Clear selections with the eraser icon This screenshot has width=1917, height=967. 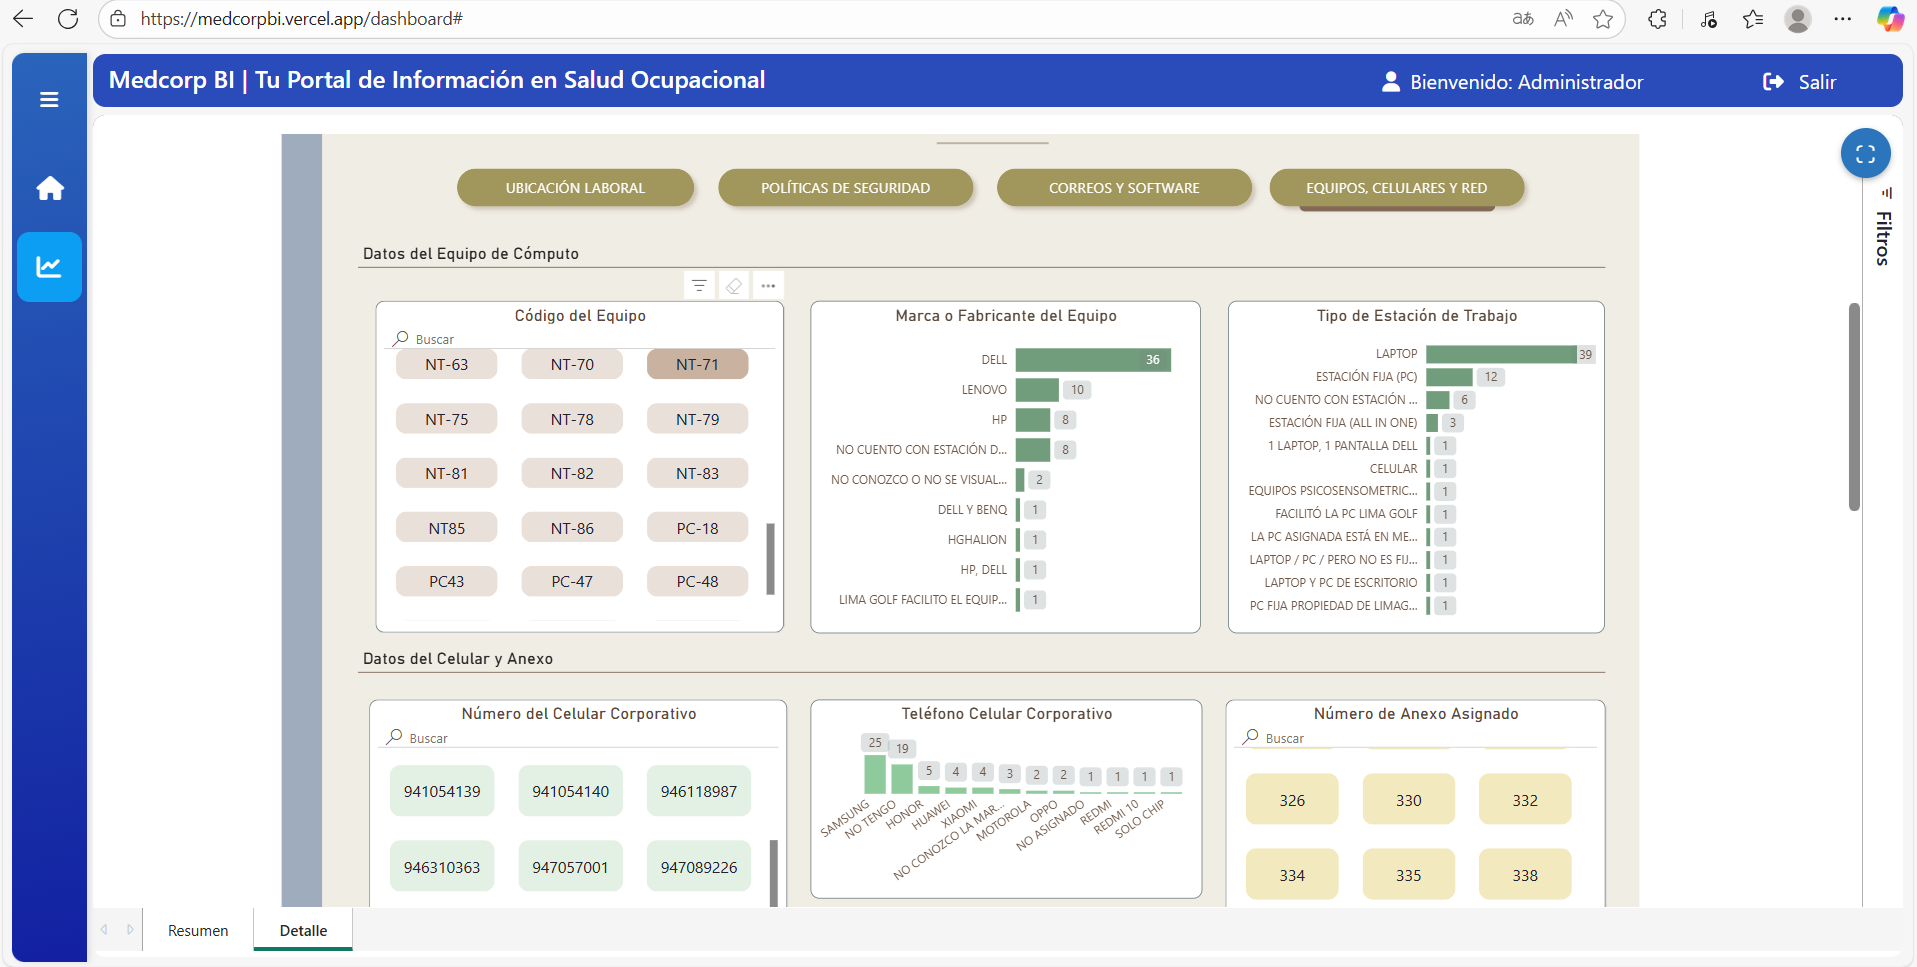coord(734,286)
